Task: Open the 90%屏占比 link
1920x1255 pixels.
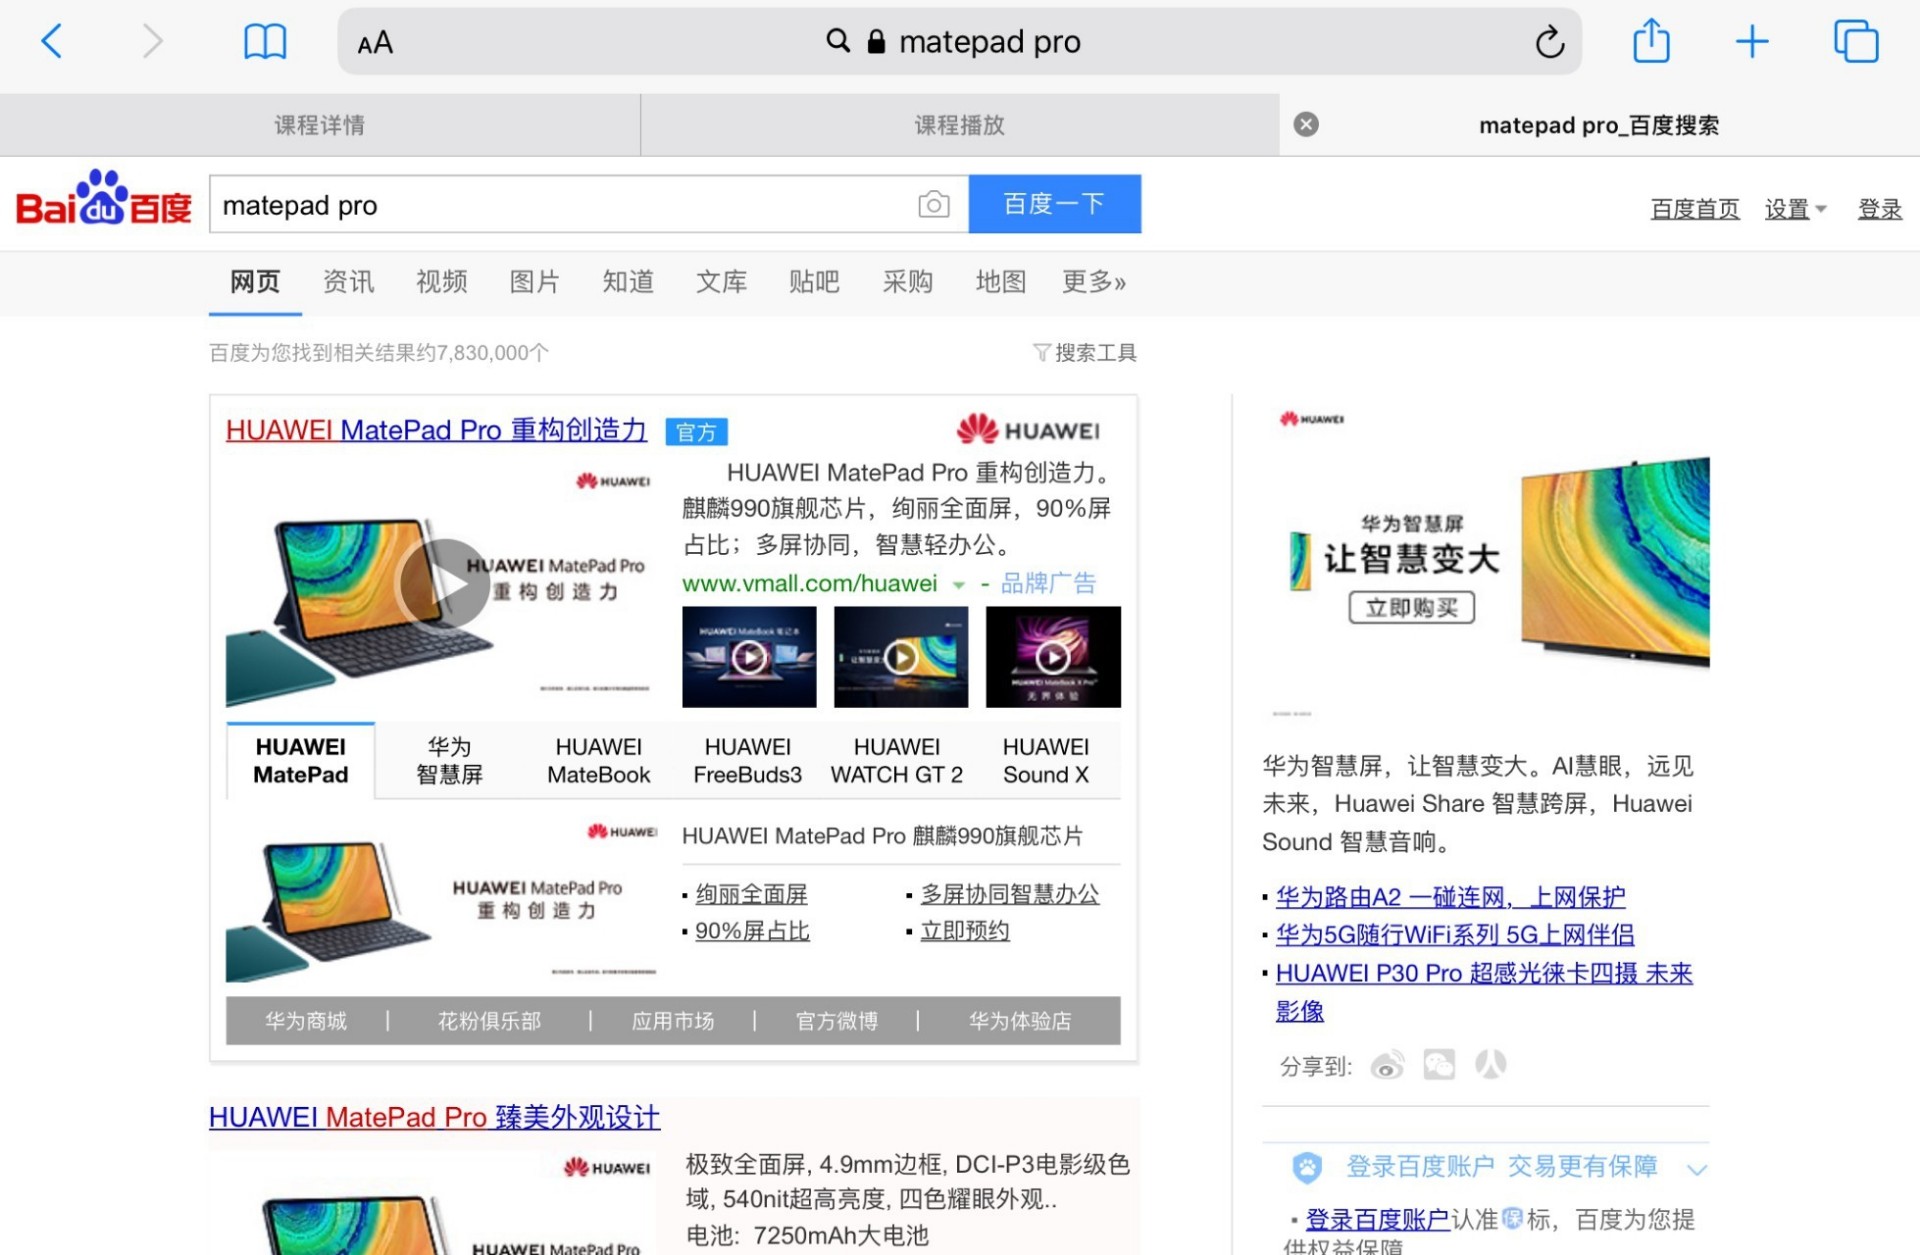Action: coord(752,931)
